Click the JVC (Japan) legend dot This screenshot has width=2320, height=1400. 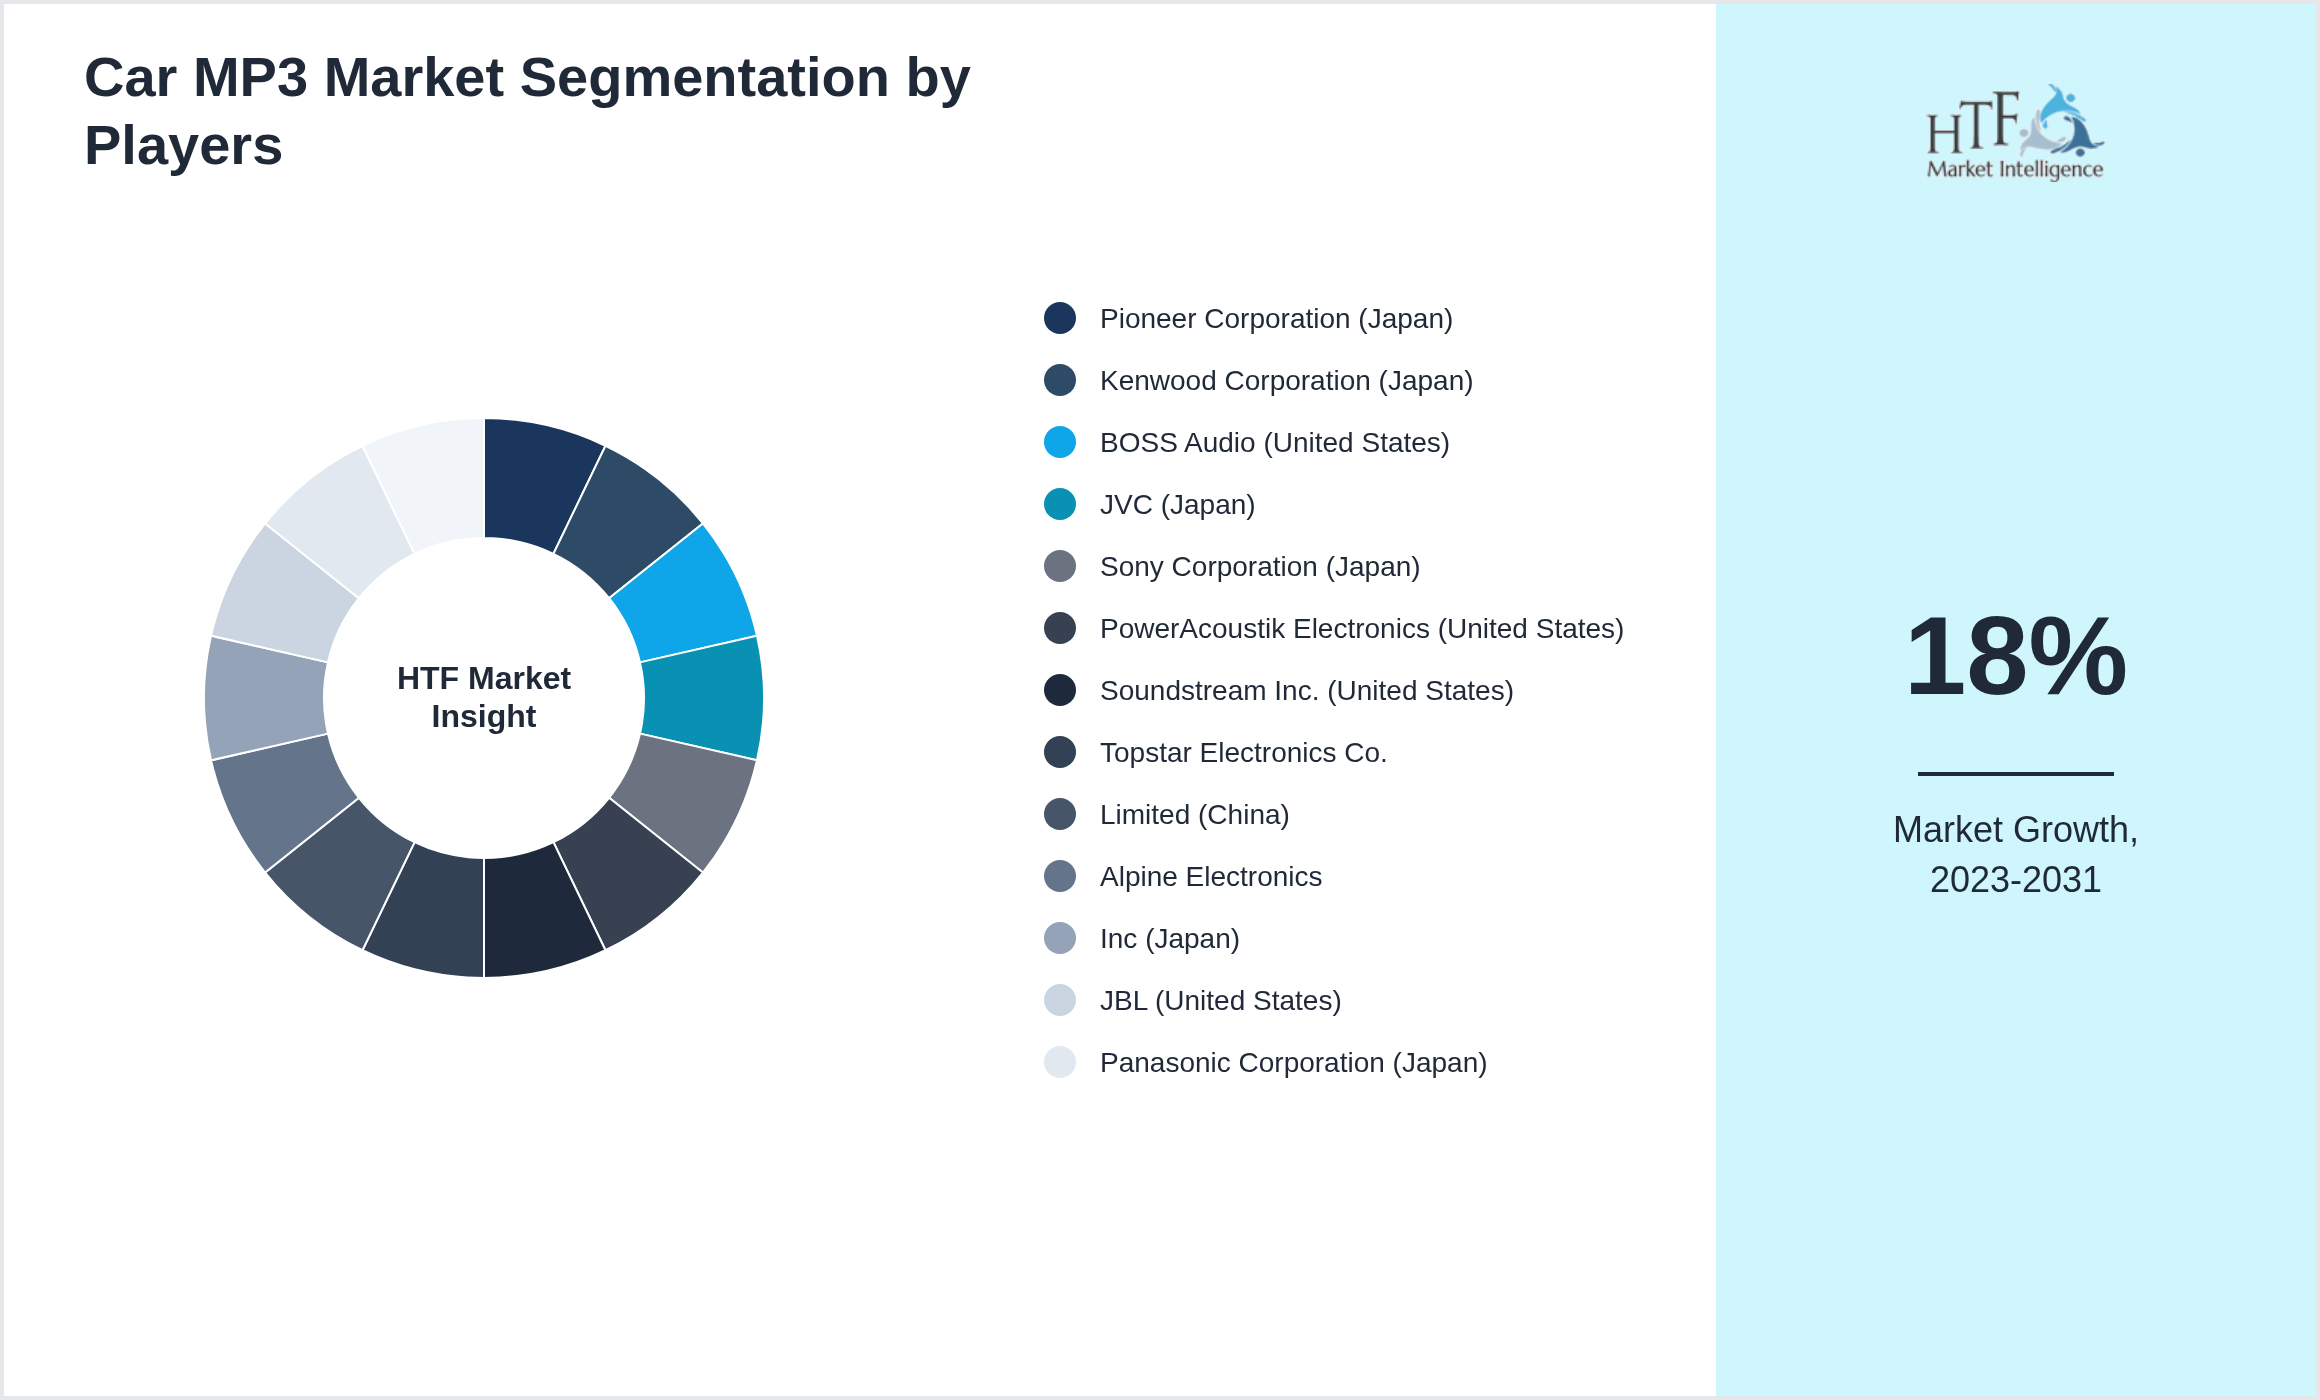click(x=1060, y=504)
